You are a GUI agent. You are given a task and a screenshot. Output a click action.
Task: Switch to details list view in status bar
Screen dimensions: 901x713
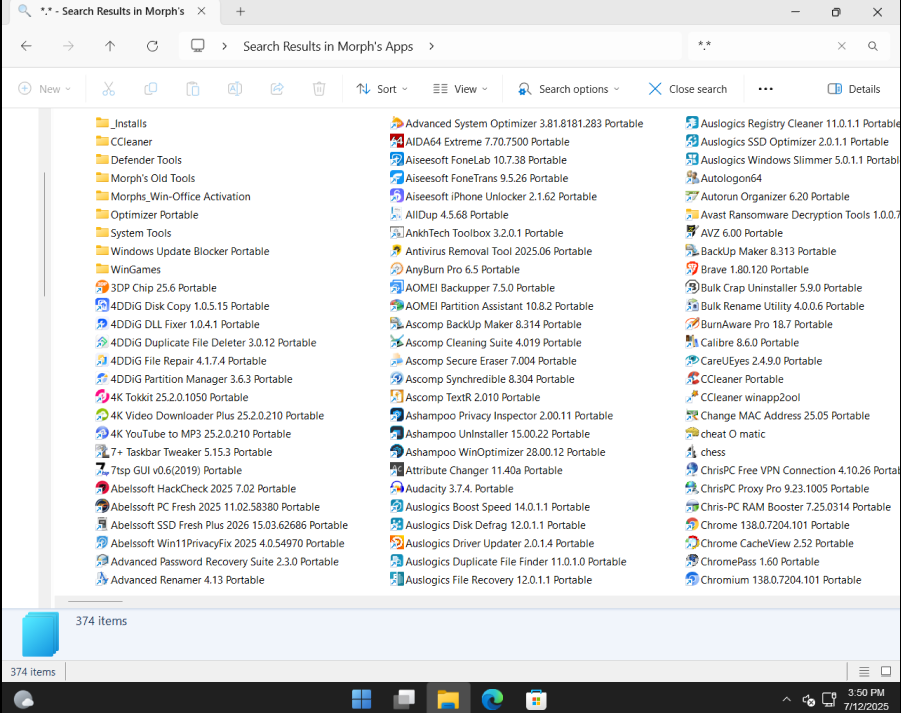point(864,671)
